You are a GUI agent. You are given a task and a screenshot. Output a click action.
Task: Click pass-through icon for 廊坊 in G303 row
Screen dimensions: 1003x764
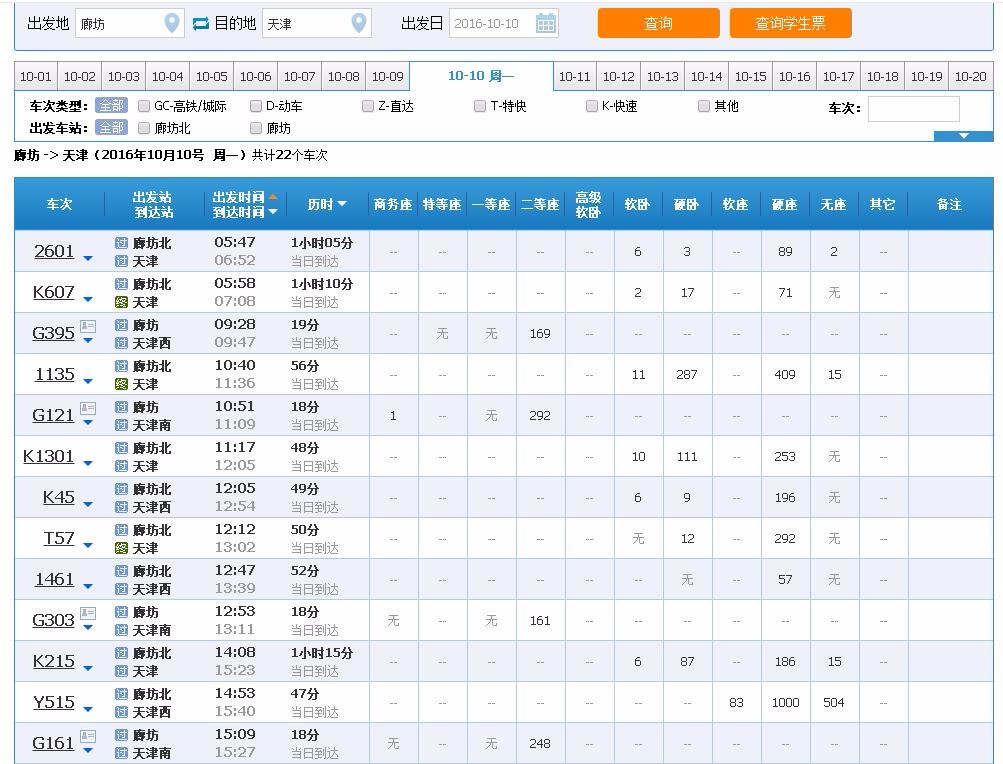point(122,612)
